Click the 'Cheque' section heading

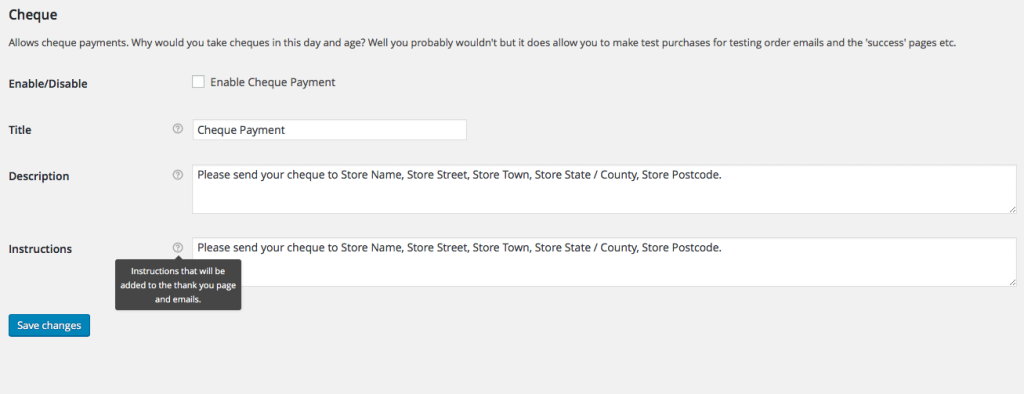point(33,13)
